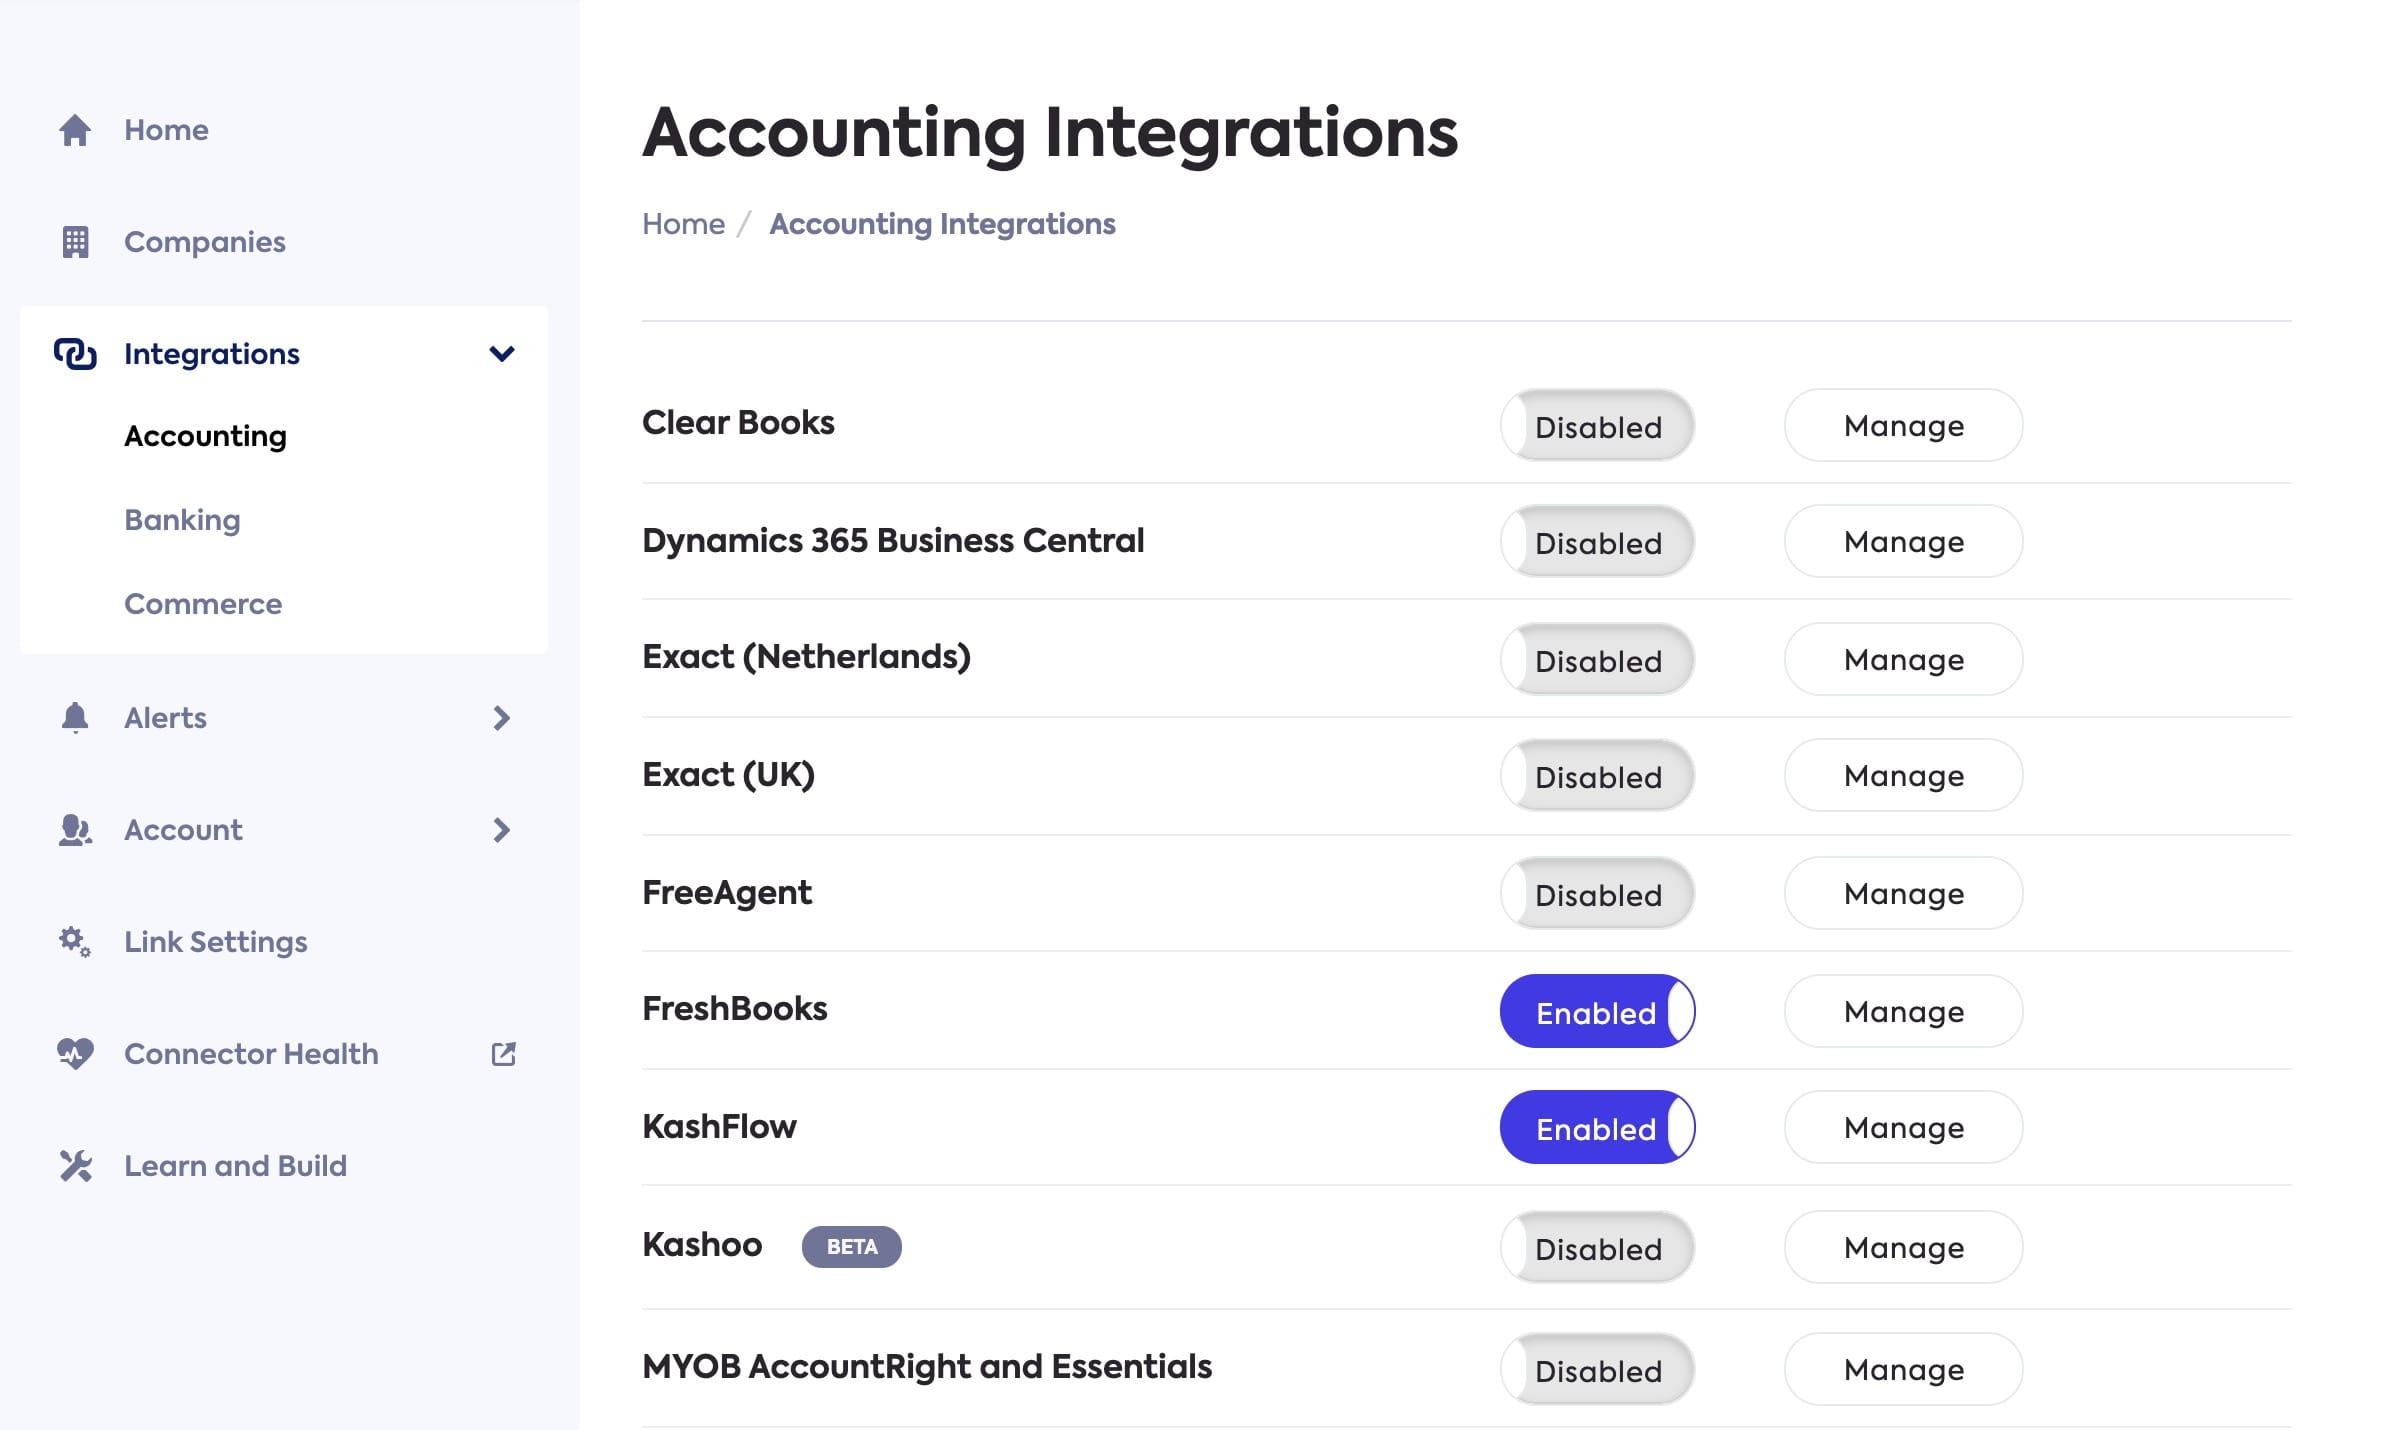The image size is (2382, 1430).
Task: Turn off the KashFlow Enabled toggle
Action: [1597, 1128]
